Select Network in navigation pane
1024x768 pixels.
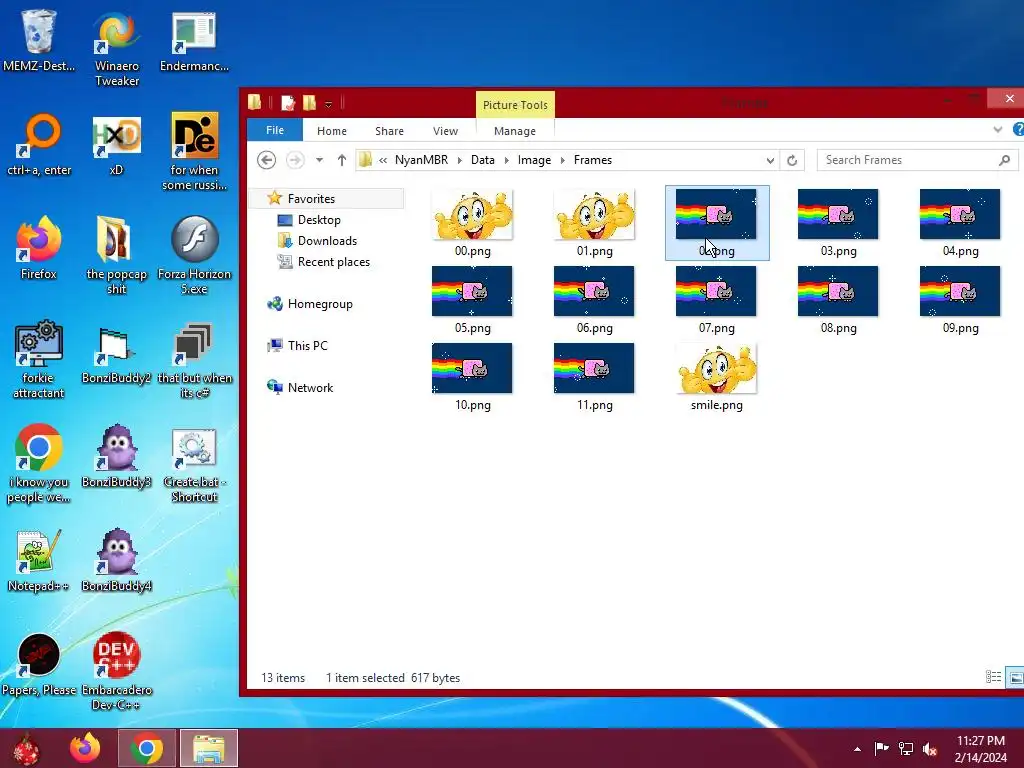[x=310, y=387]
